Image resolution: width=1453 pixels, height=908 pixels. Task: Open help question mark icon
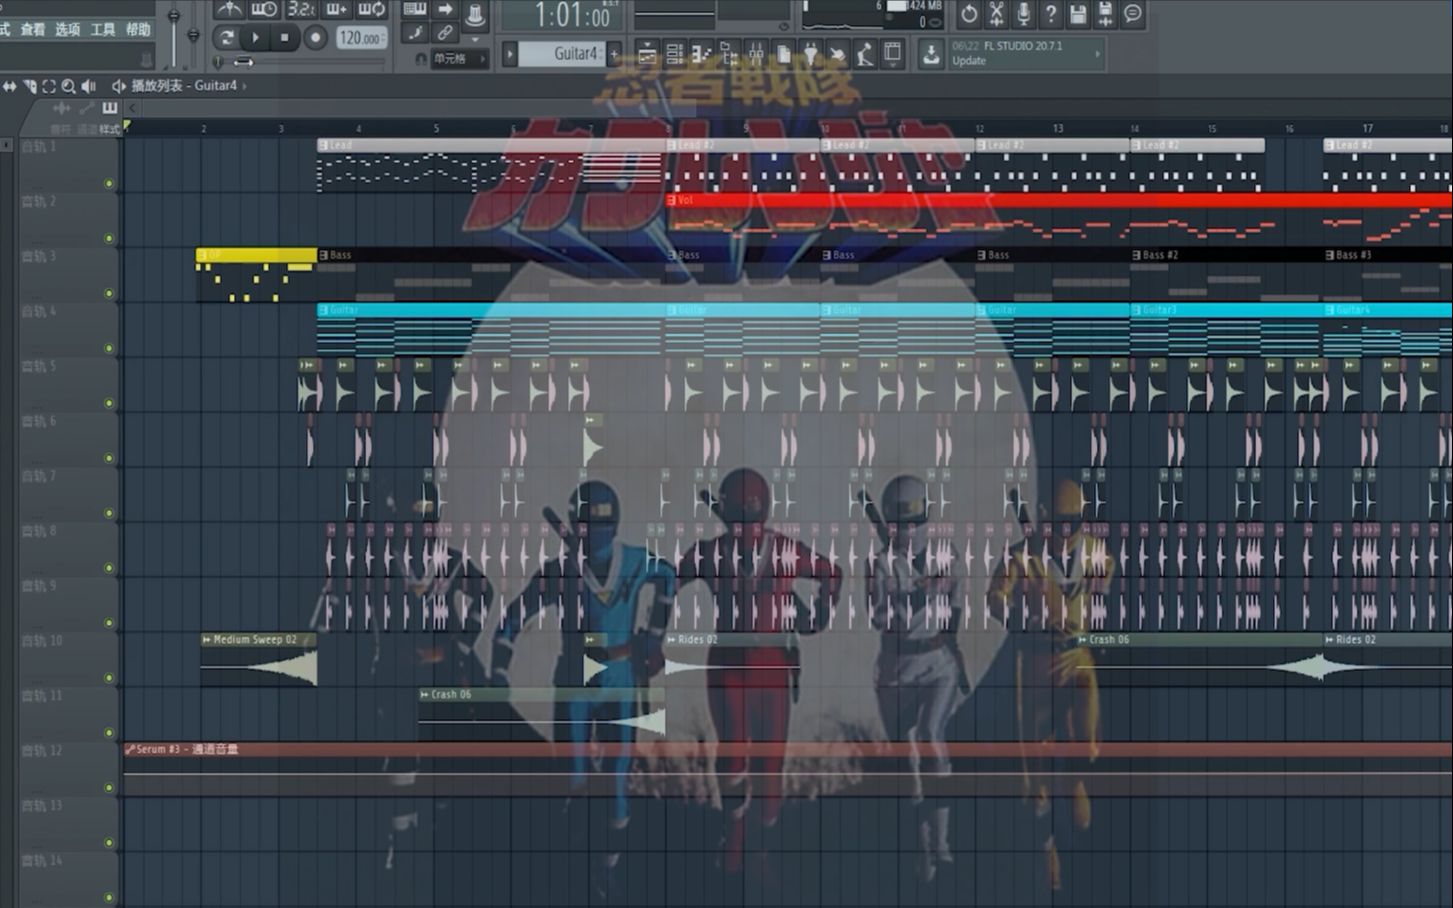click(1051, 14)
